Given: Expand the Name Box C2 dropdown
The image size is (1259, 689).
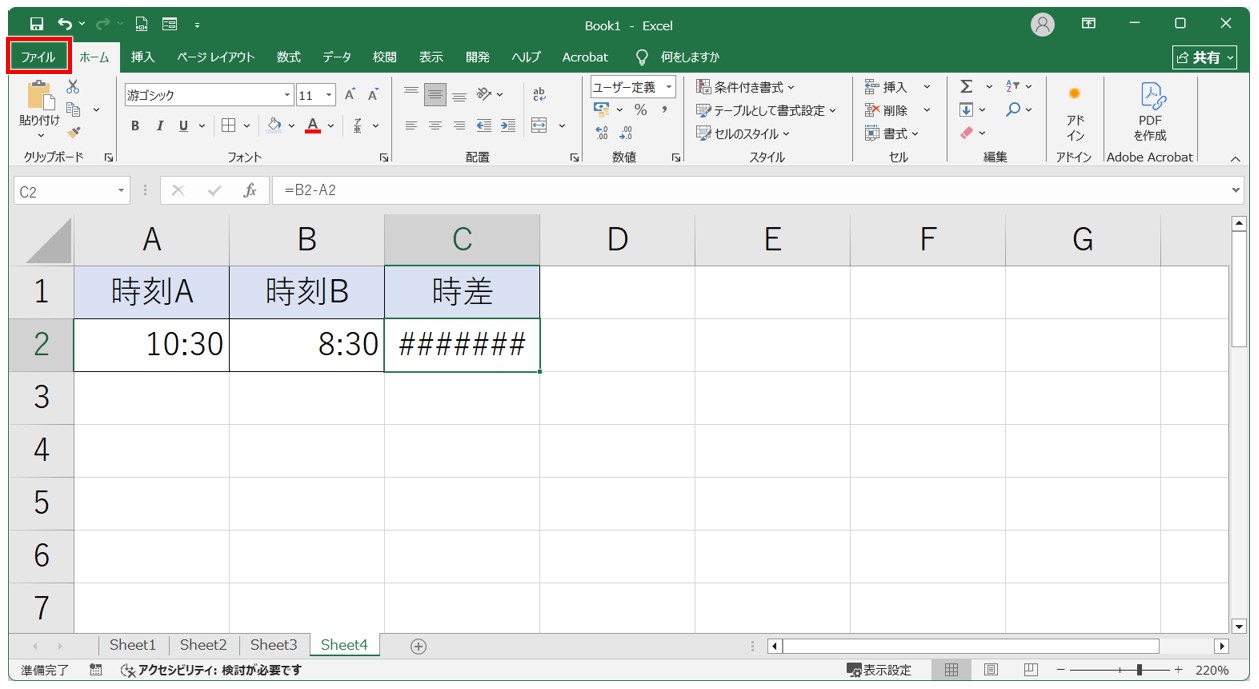Looking at the screenshot, I should coord(122,190).
